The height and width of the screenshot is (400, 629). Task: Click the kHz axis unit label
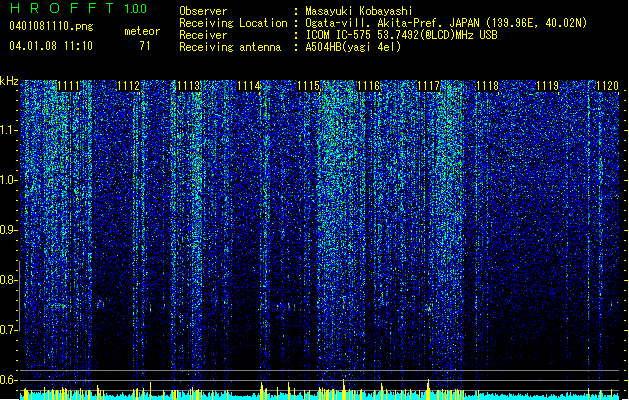point(9,81)
